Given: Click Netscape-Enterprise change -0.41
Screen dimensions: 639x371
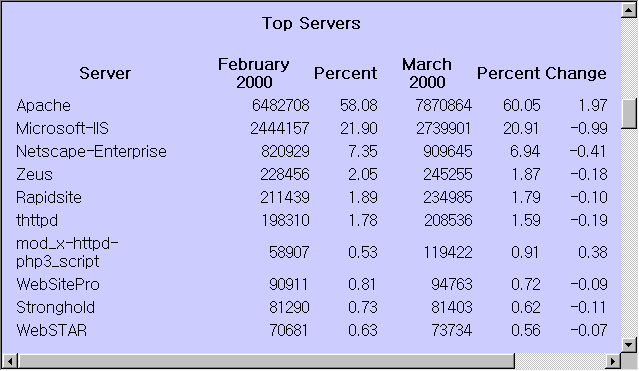Looking at the screenshot, I should 588,152.
